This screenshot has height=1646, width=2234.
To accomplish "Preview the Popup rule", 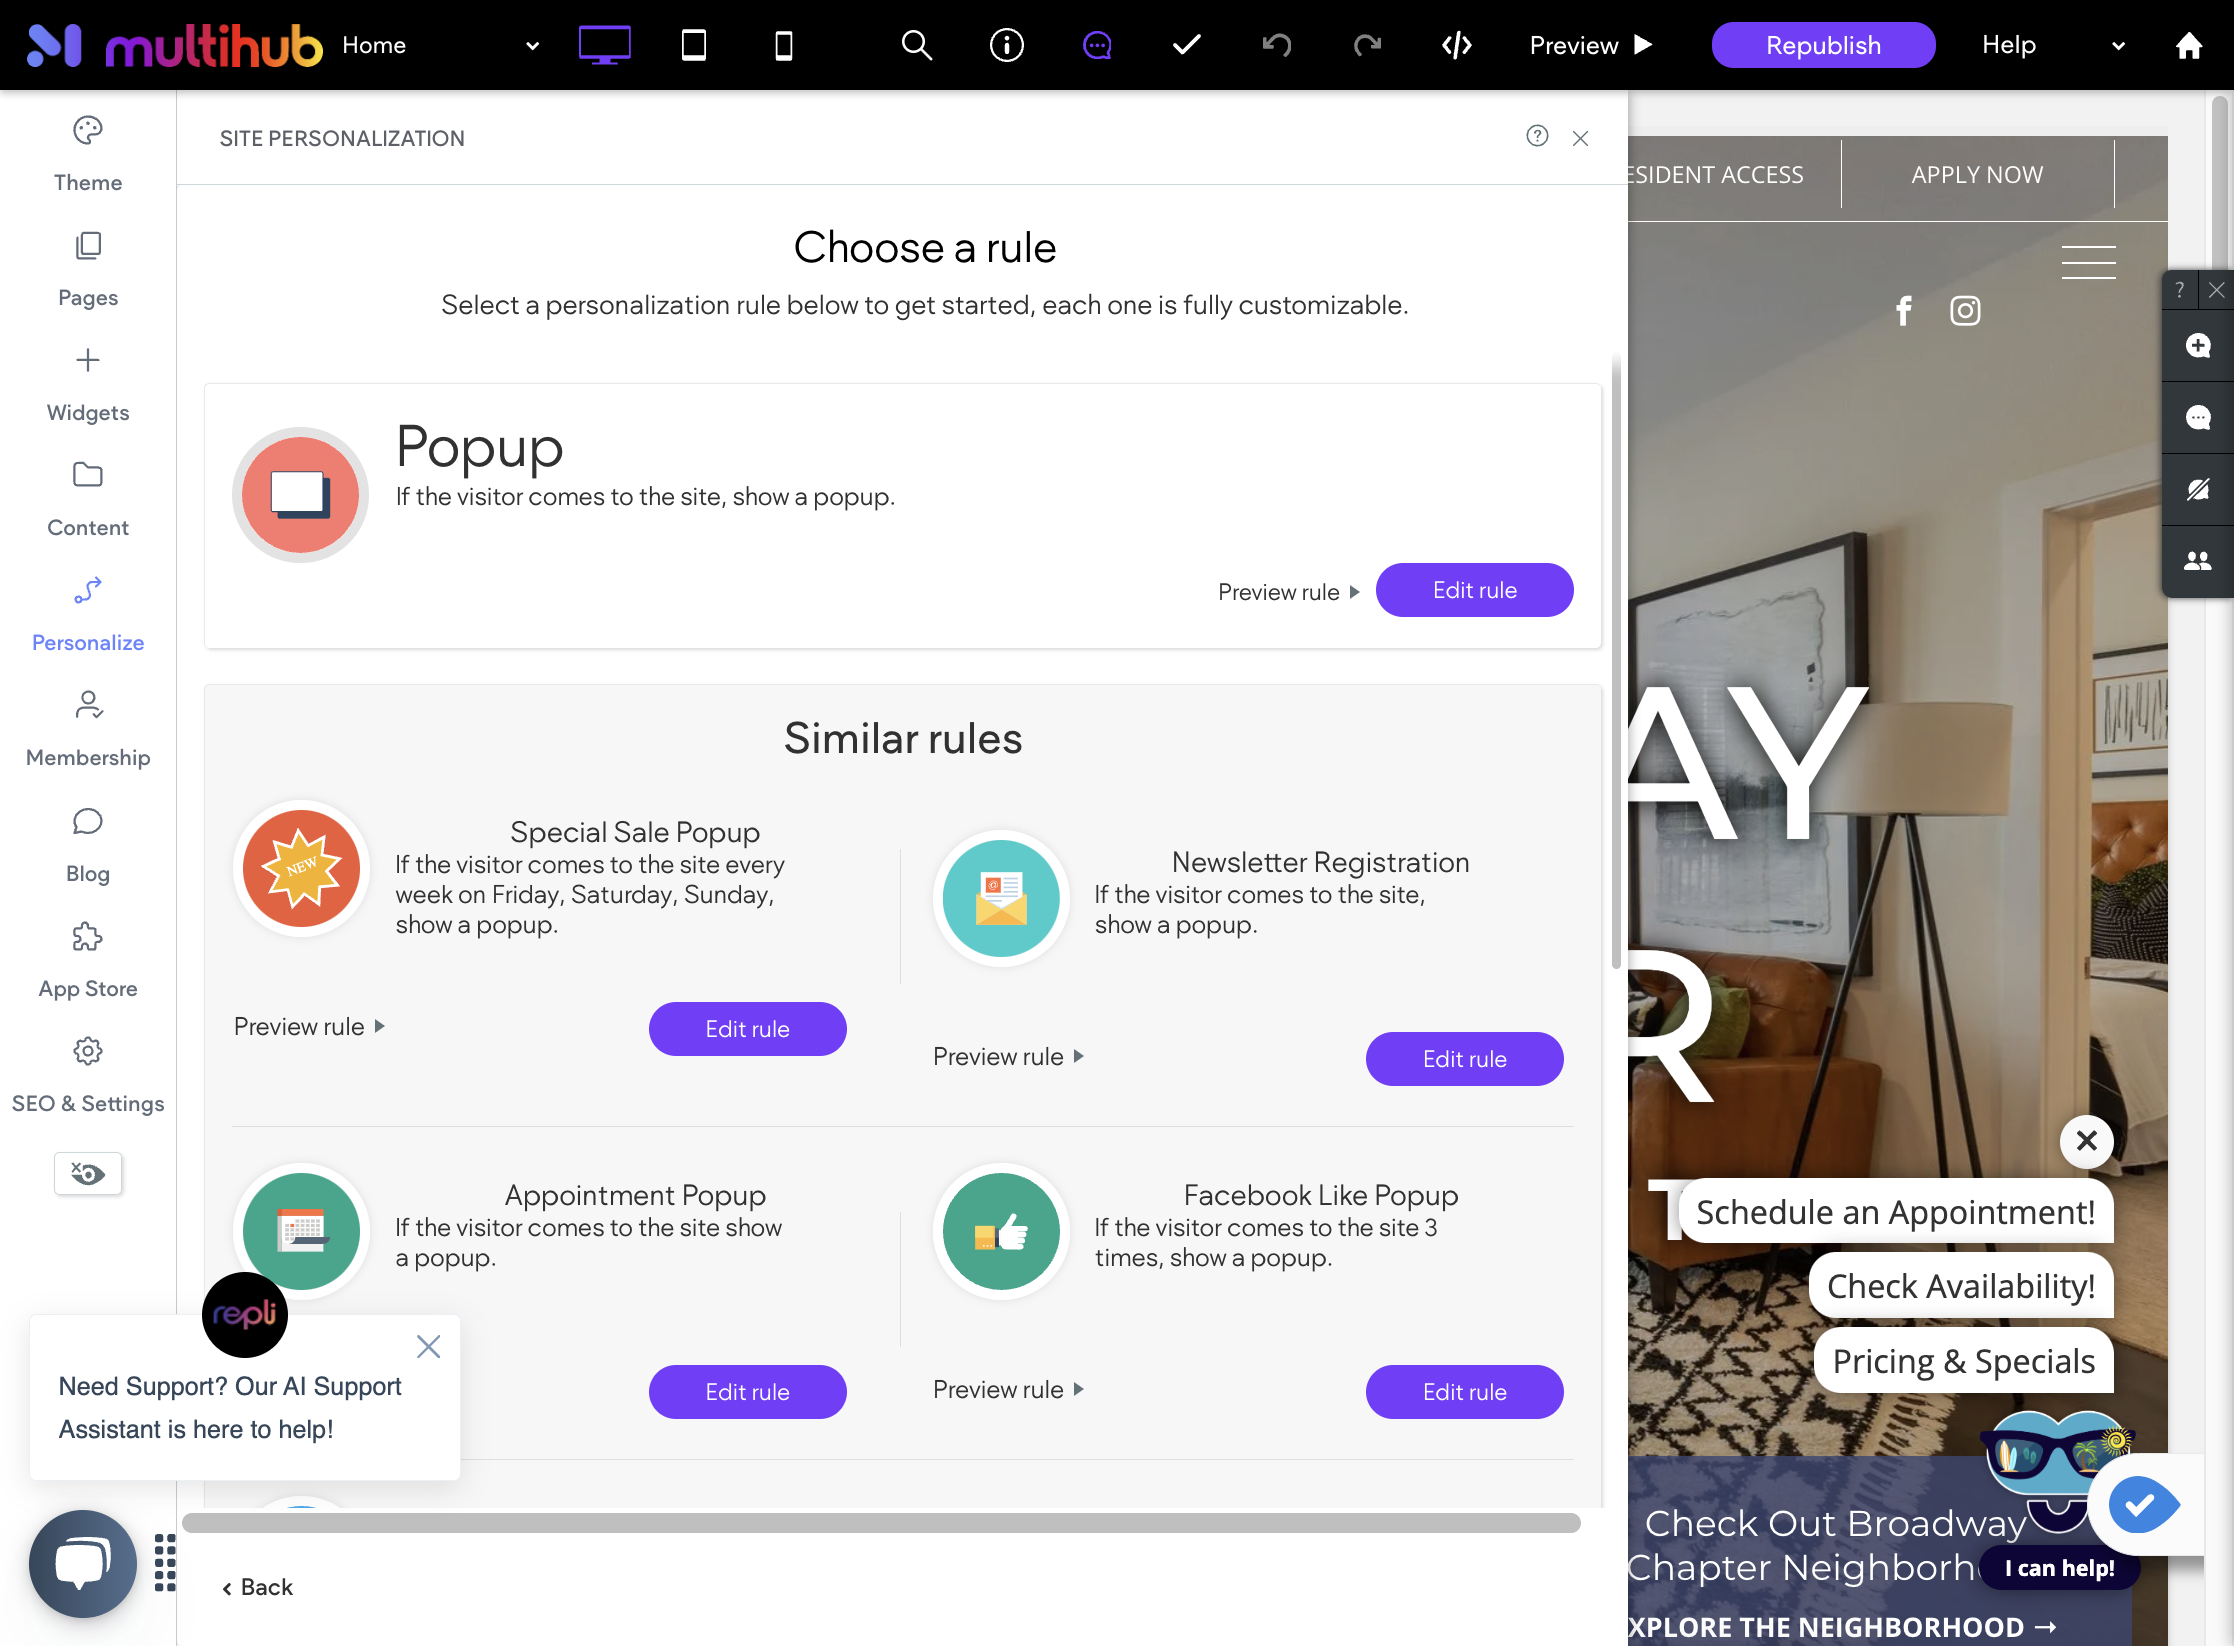I will tap(1289, 592).
